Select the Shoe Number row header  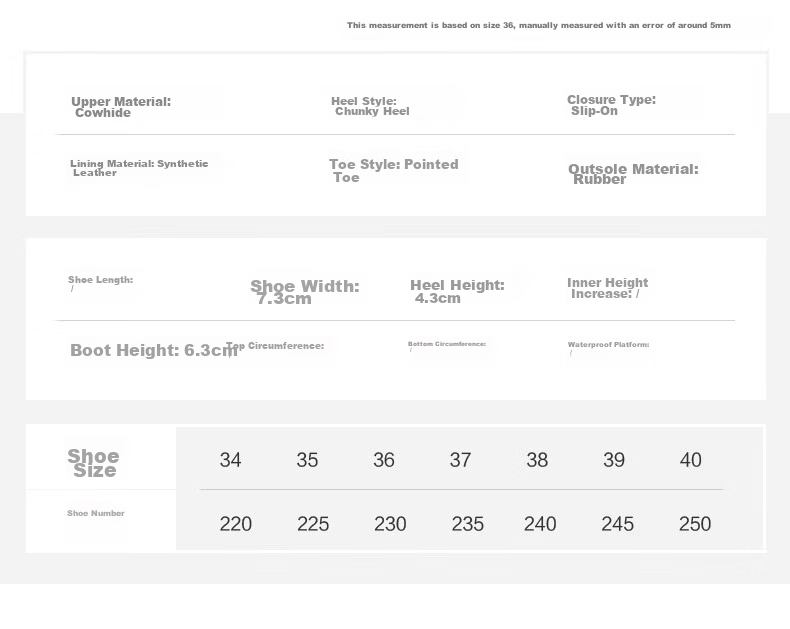[x=96, y=513]
